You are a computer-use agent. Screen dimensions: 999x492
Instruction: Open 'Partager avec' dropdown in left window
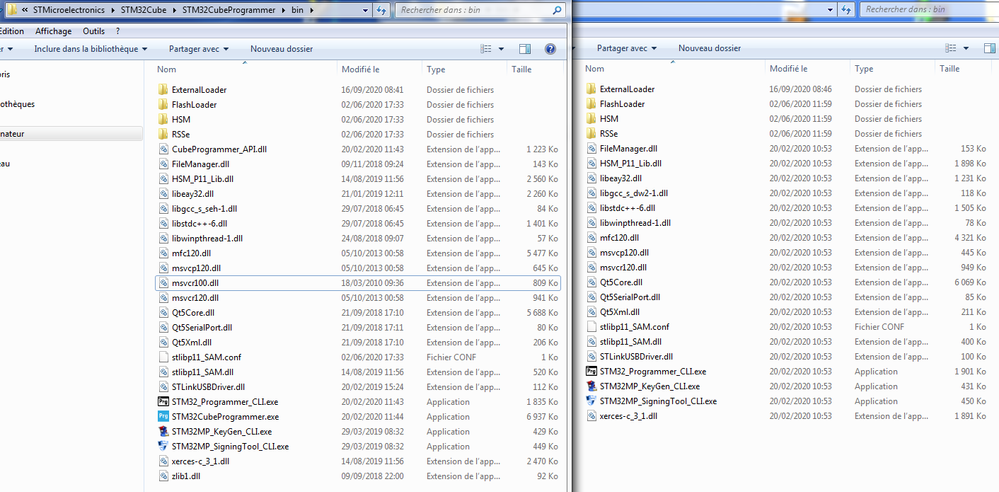click(x=199, y=49)
